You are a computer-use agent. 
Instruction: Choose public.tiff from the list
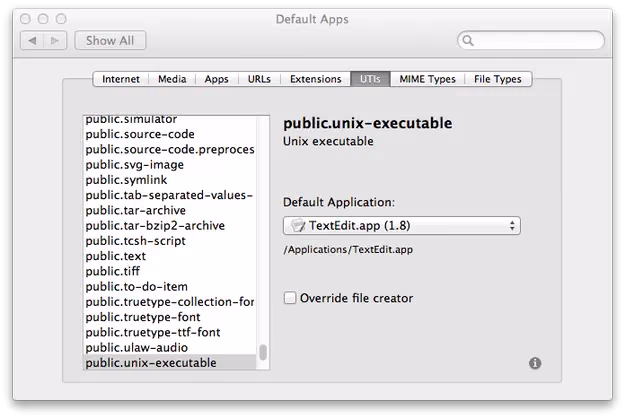(x=115, y=271)
